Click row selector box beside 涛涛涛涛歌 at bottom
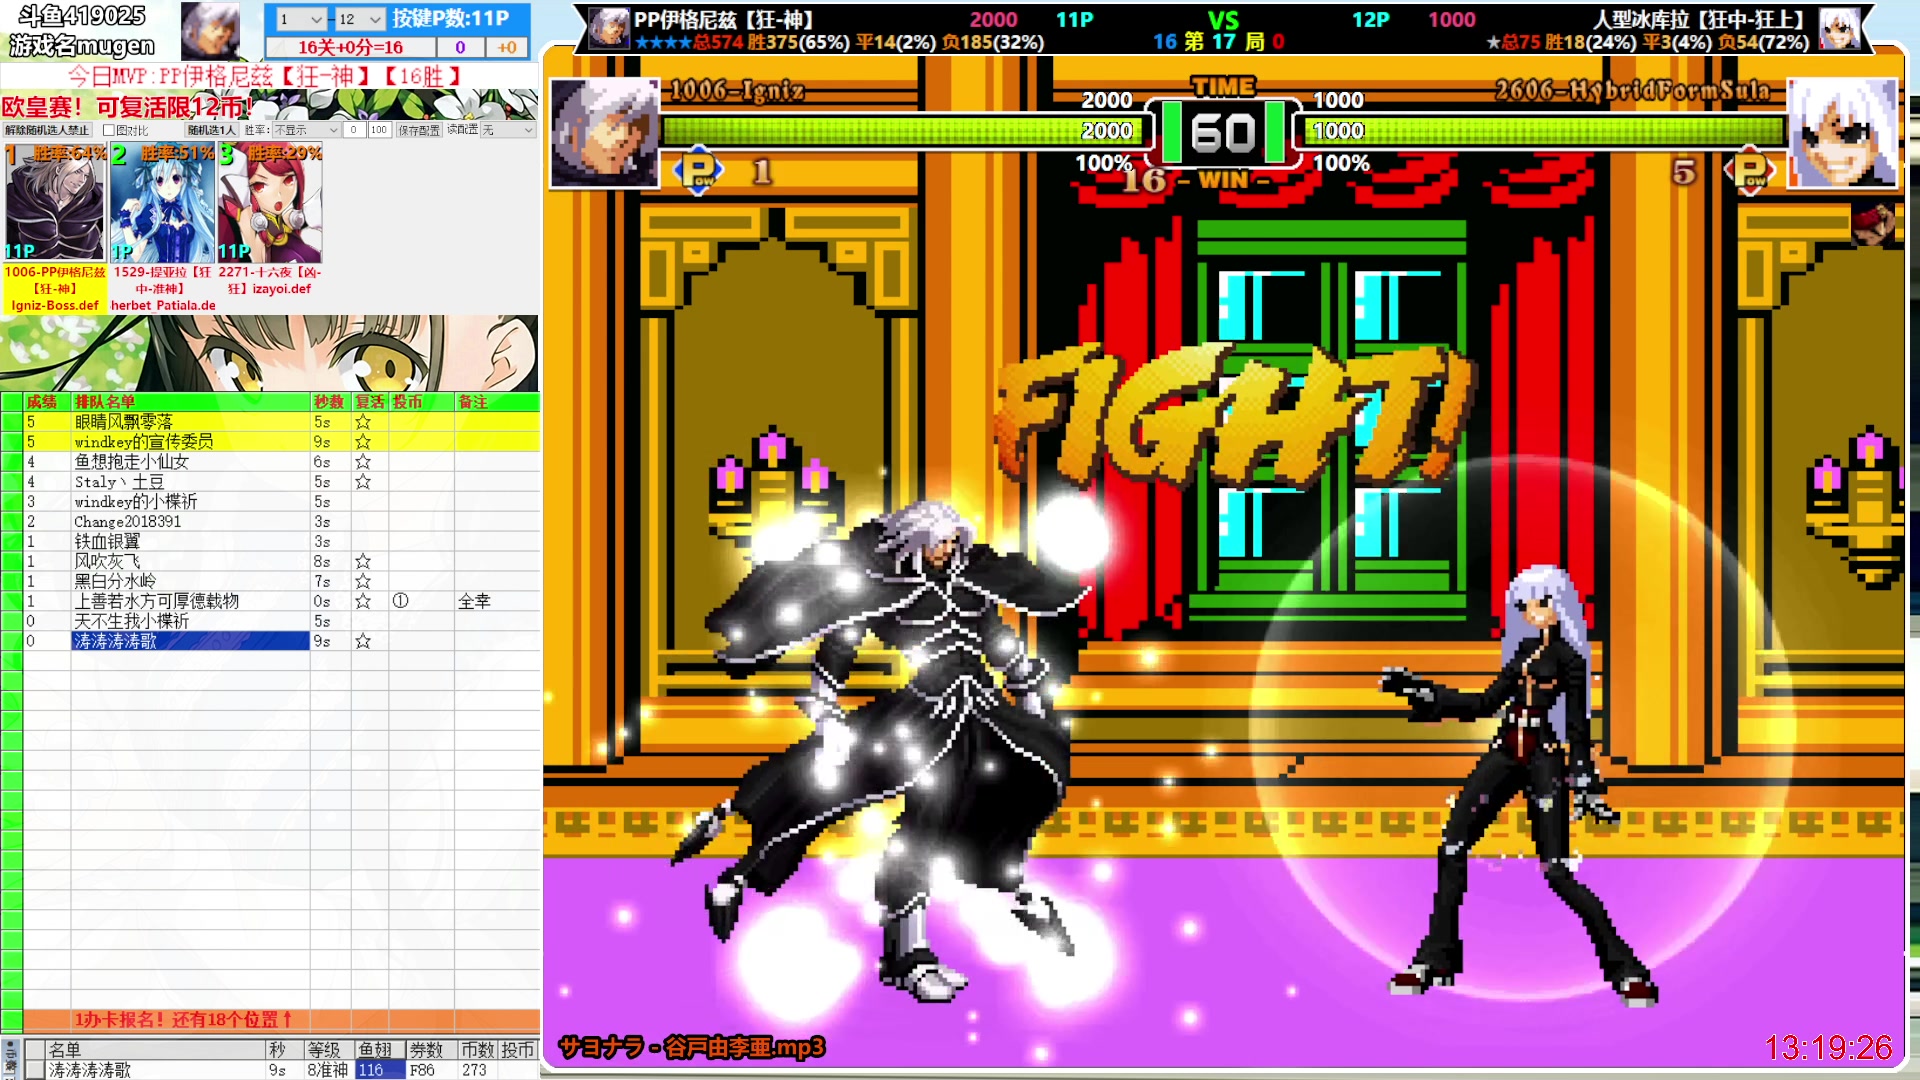This screenshot has height=1080, width=1920. [35, 1070]
